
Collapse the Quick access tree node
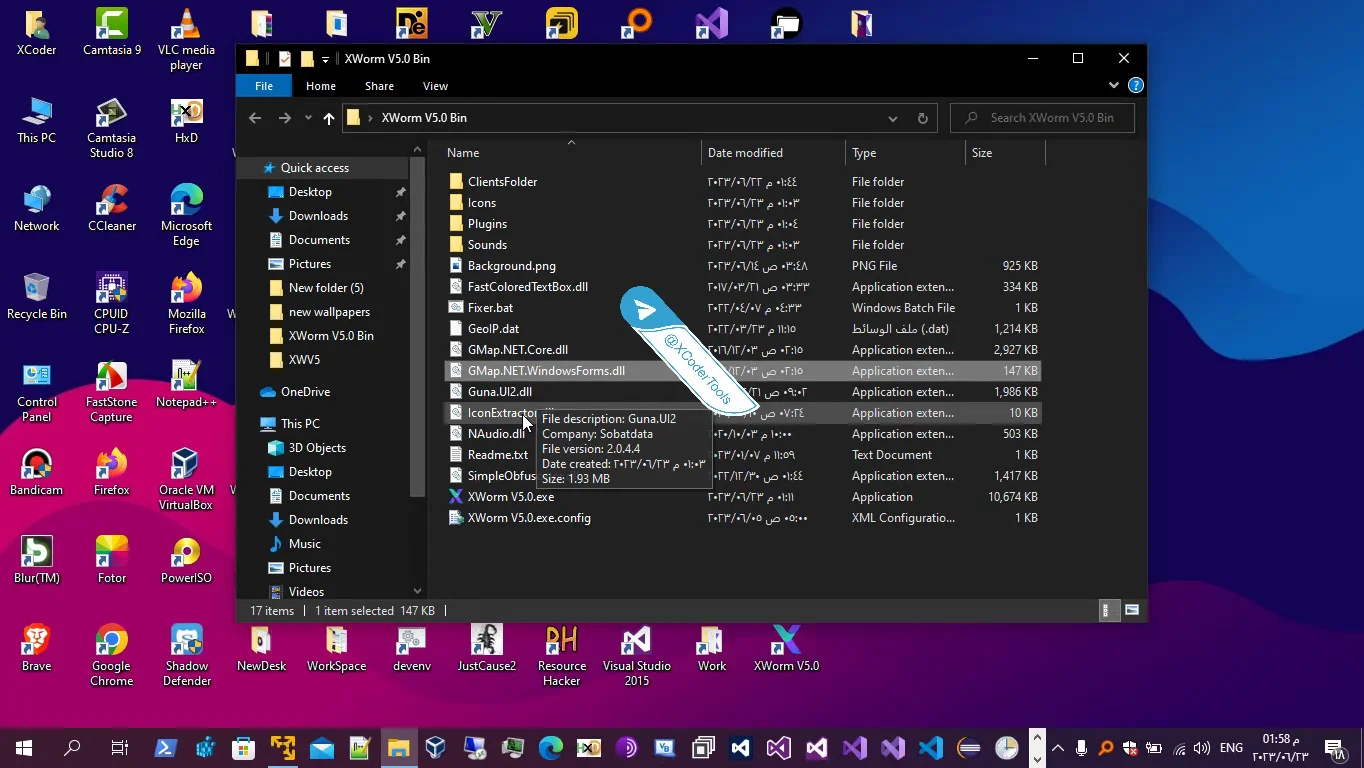point(254,168)
